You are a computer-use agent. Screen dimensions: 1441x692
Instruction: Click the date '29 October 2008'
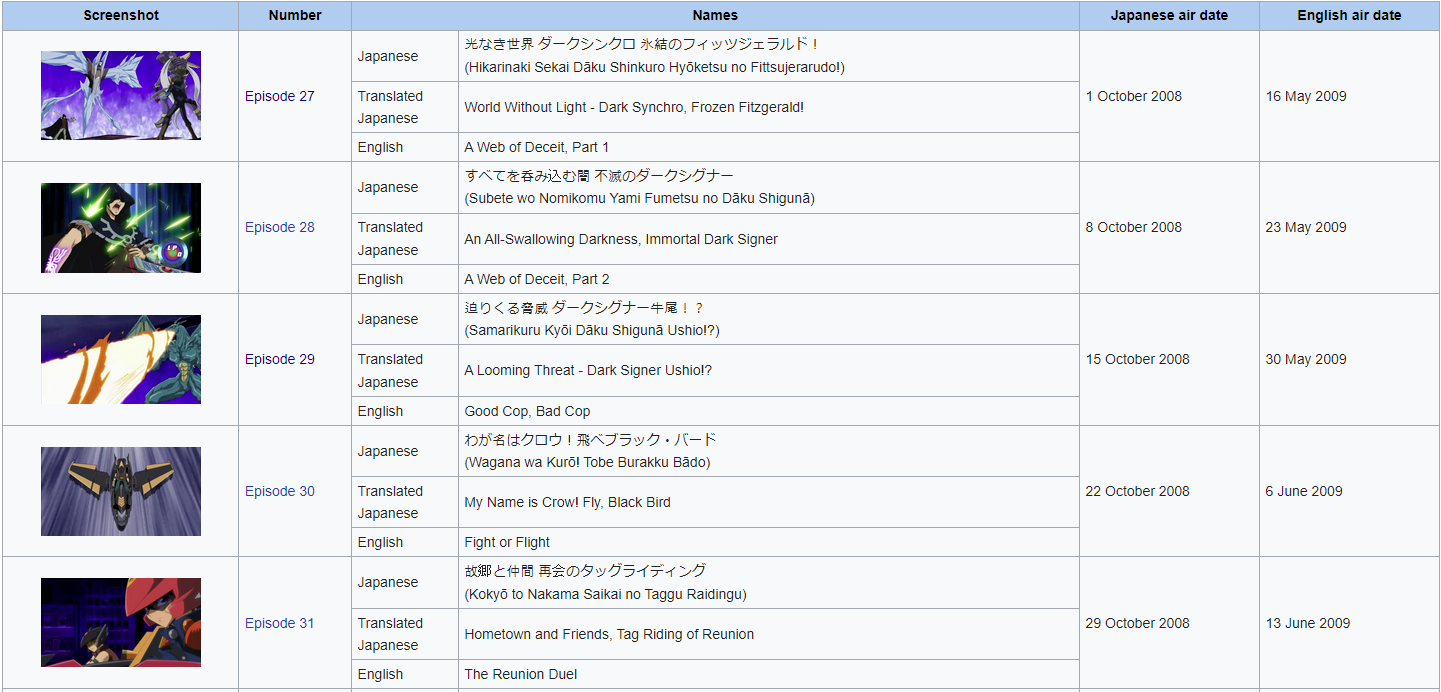point(1138,623)
